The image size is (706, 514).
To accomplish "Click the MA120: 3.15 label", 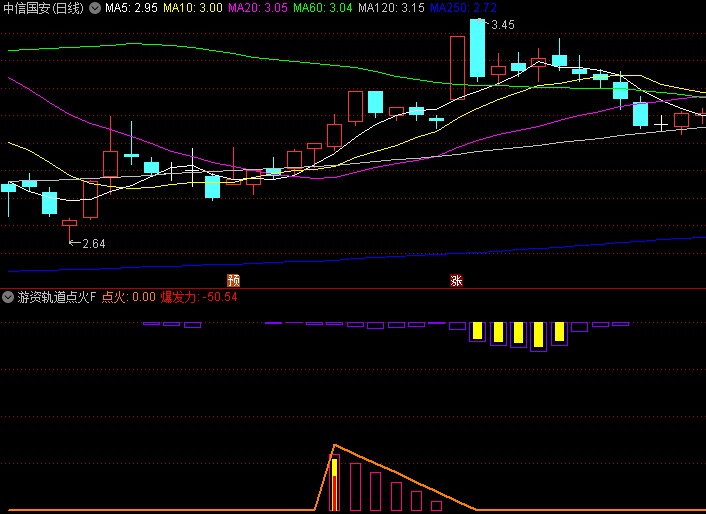I will [391, 8].
